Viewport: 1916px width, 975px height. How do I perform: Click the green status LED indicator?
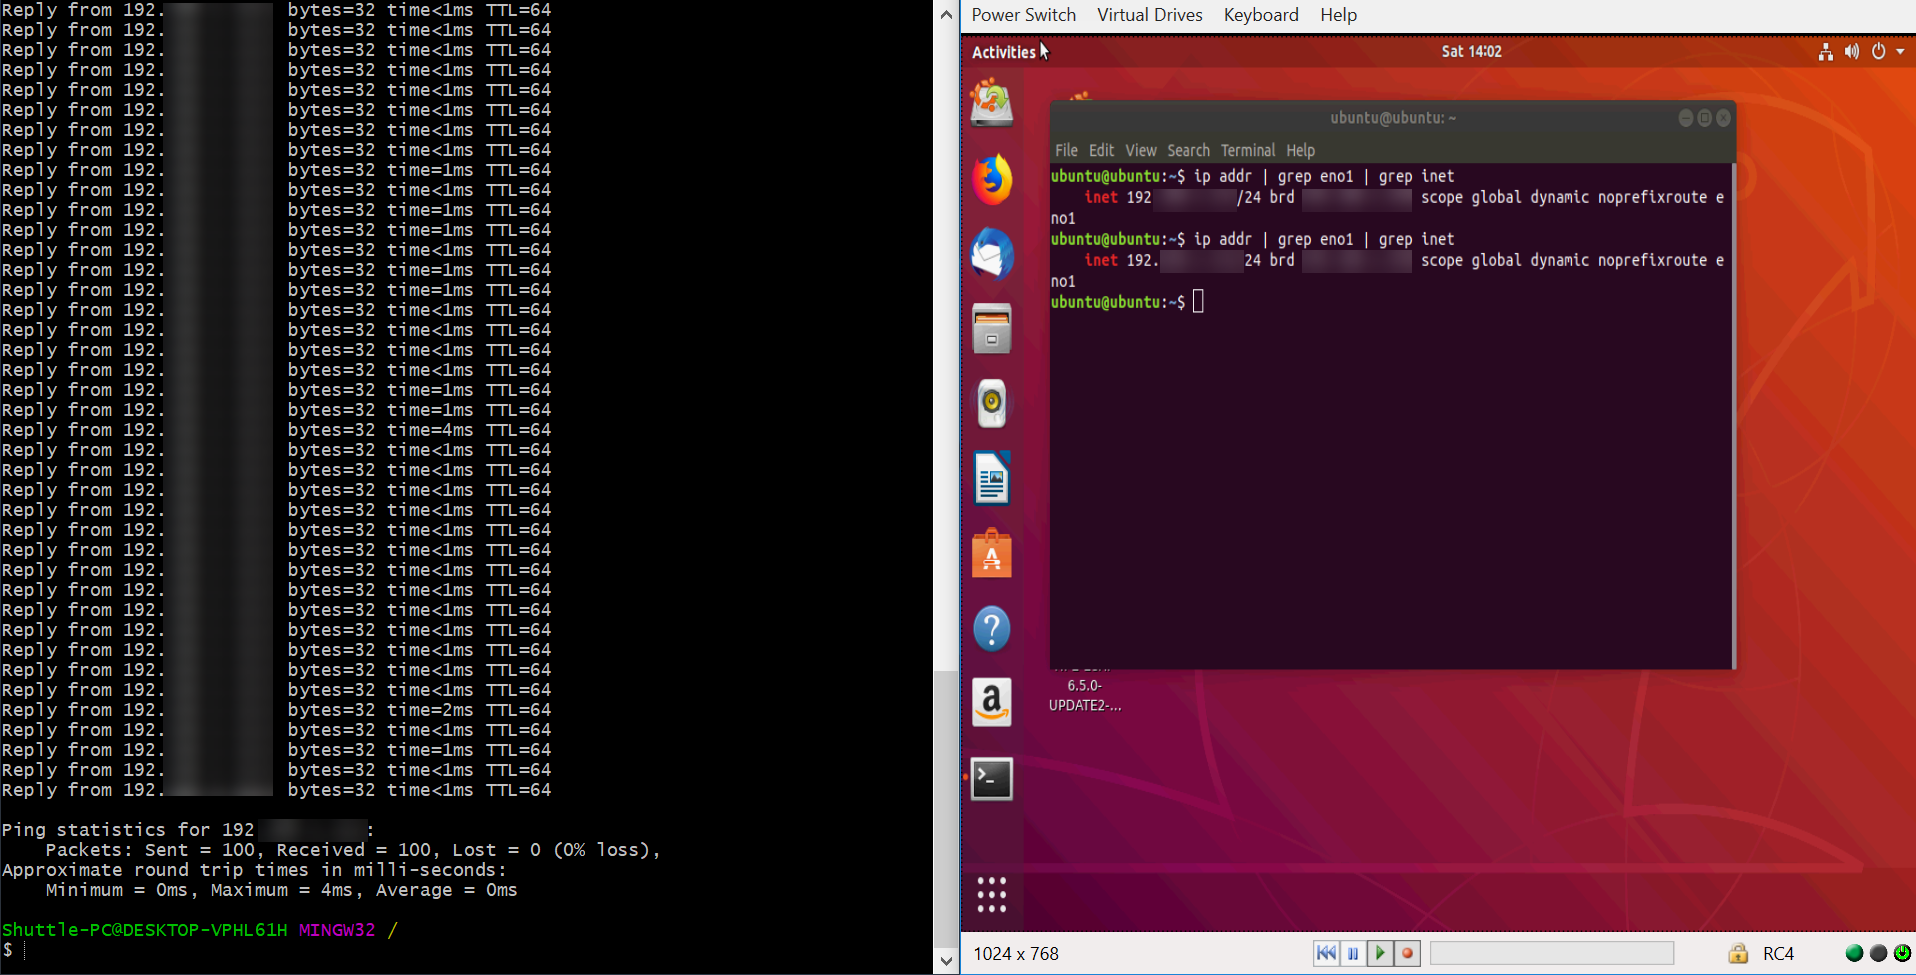tap(1854, 953)
